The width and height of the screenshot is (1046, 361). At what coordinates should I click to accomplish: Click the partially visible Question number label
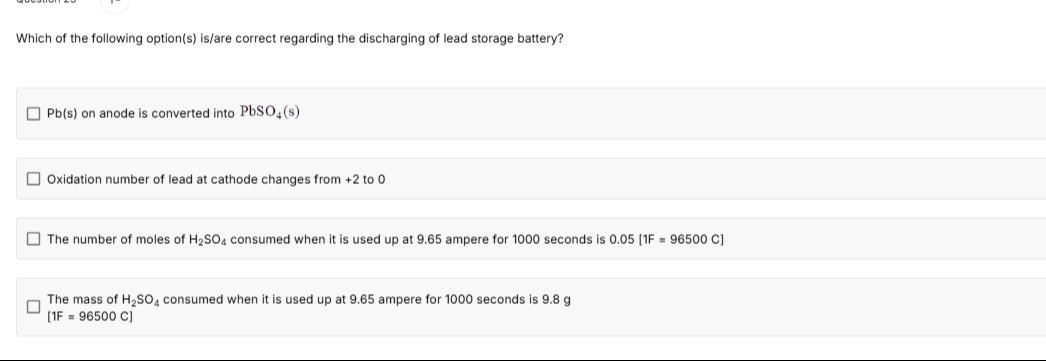pyautogui.click(x=47, y=2)
